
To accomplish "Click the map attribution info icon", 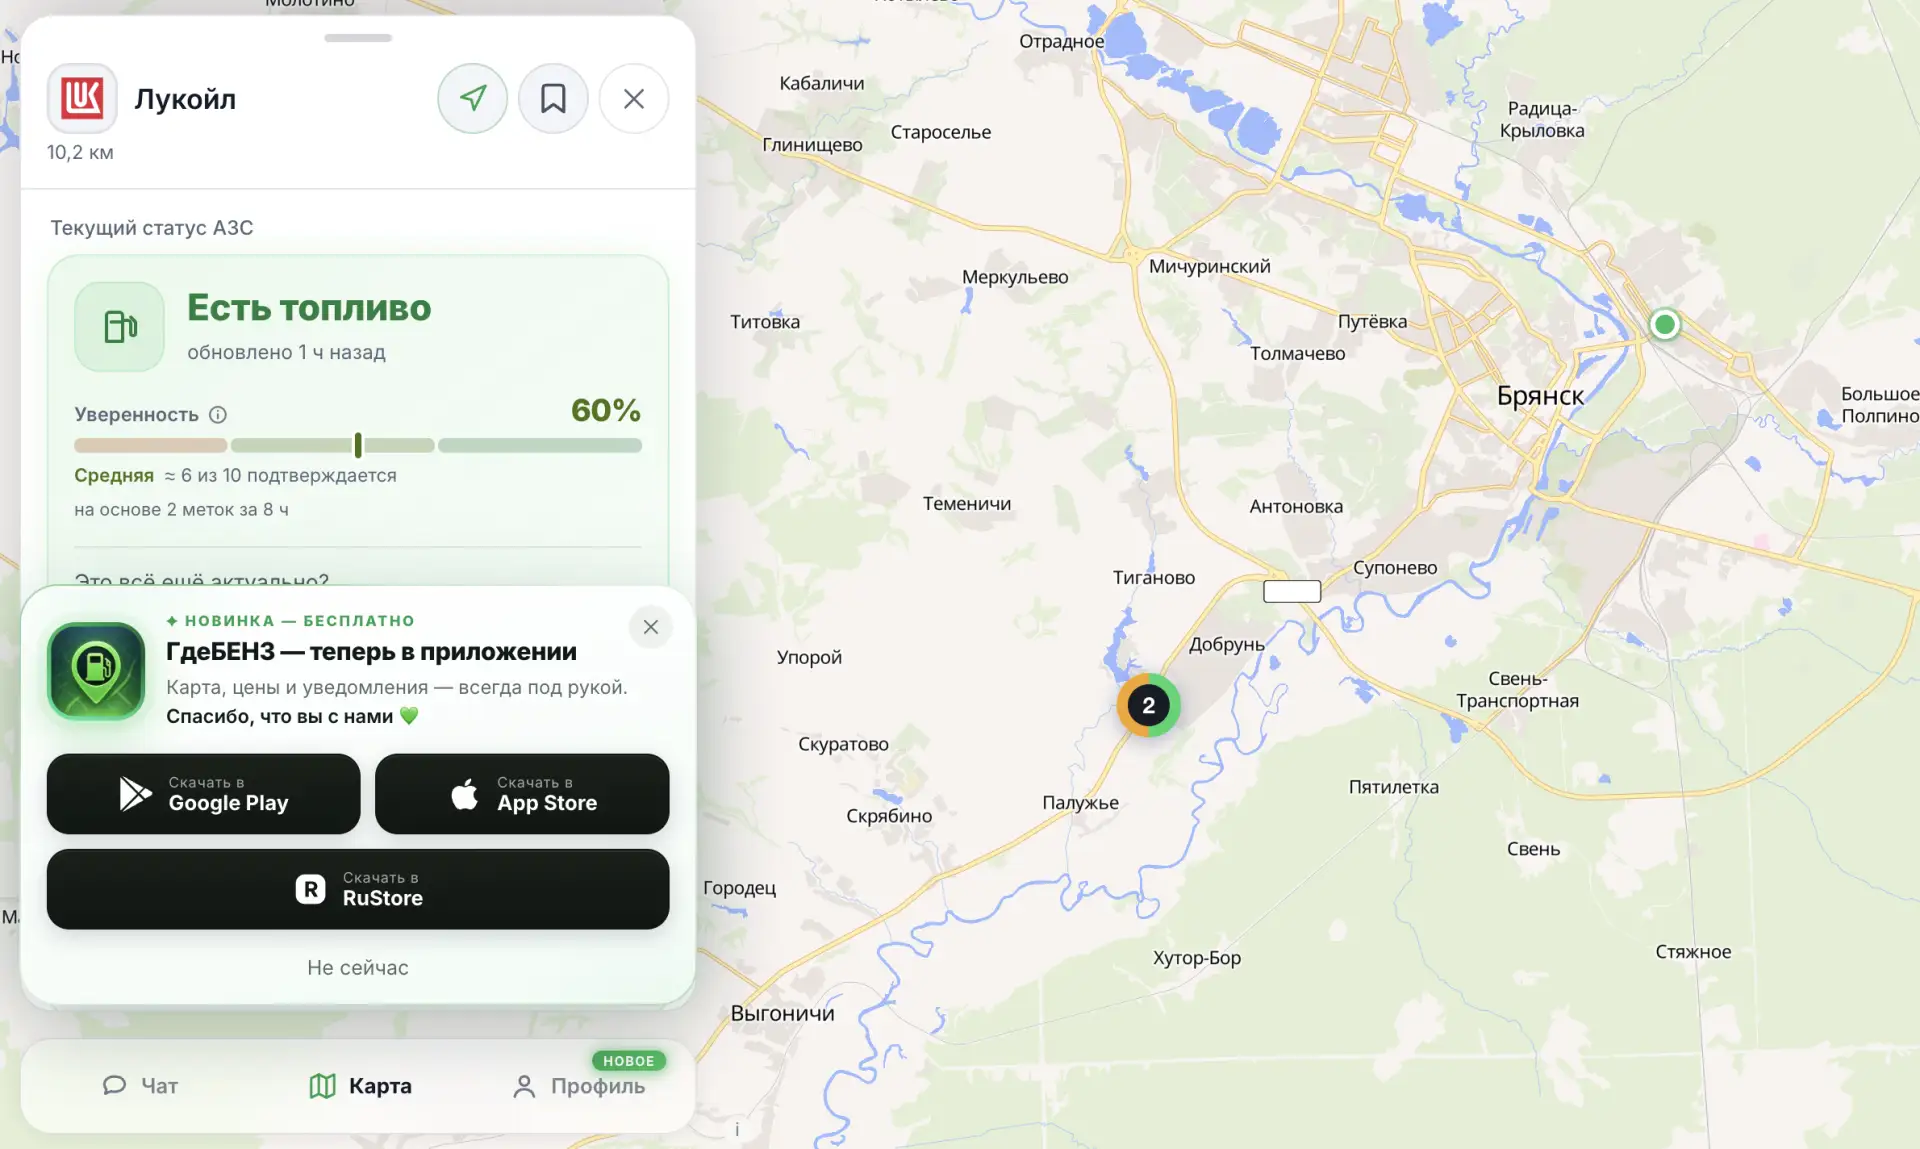I will click(737, 1129).
